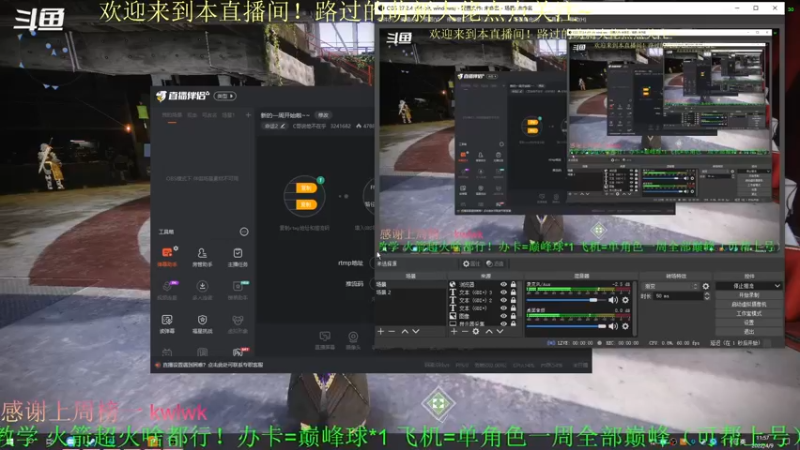Click the pencil edit icon beside room name
The image size is (800, 450).
283,126
